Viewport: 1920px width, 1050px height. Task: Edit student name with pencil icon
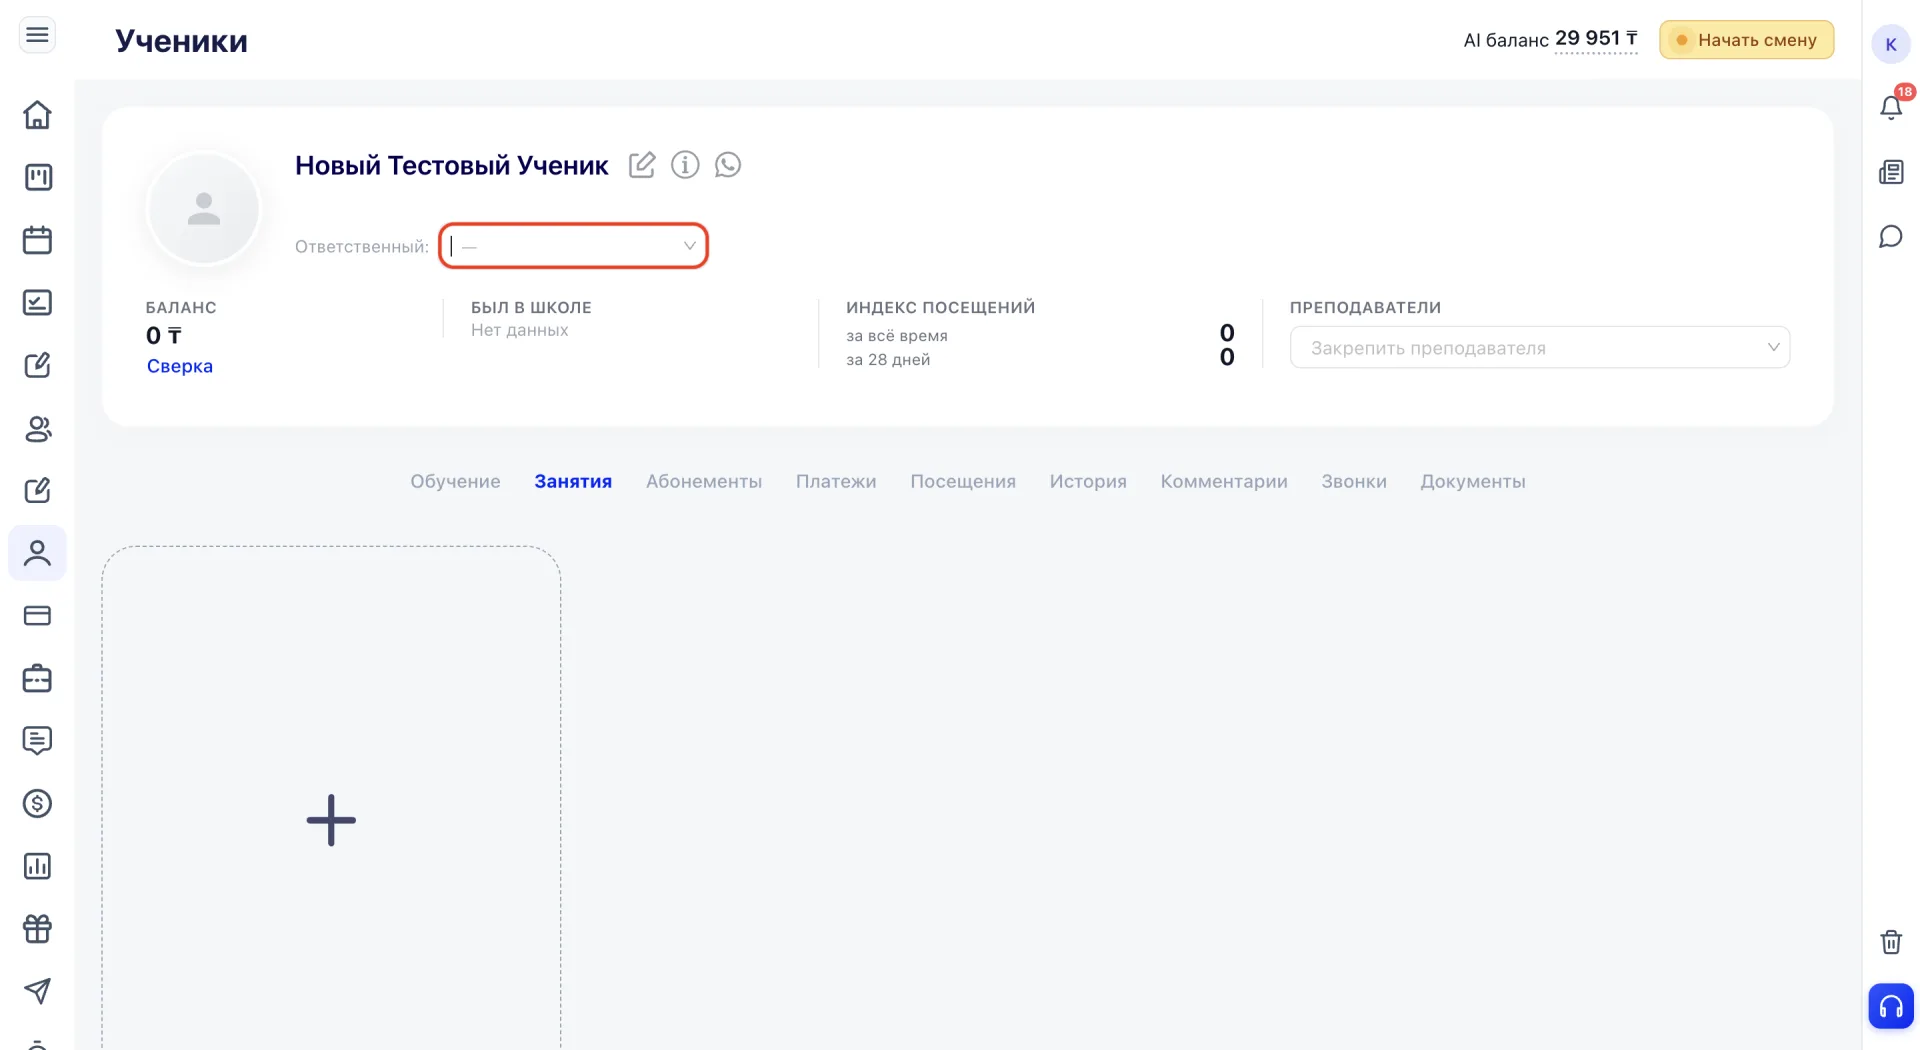tap(642, 165)
